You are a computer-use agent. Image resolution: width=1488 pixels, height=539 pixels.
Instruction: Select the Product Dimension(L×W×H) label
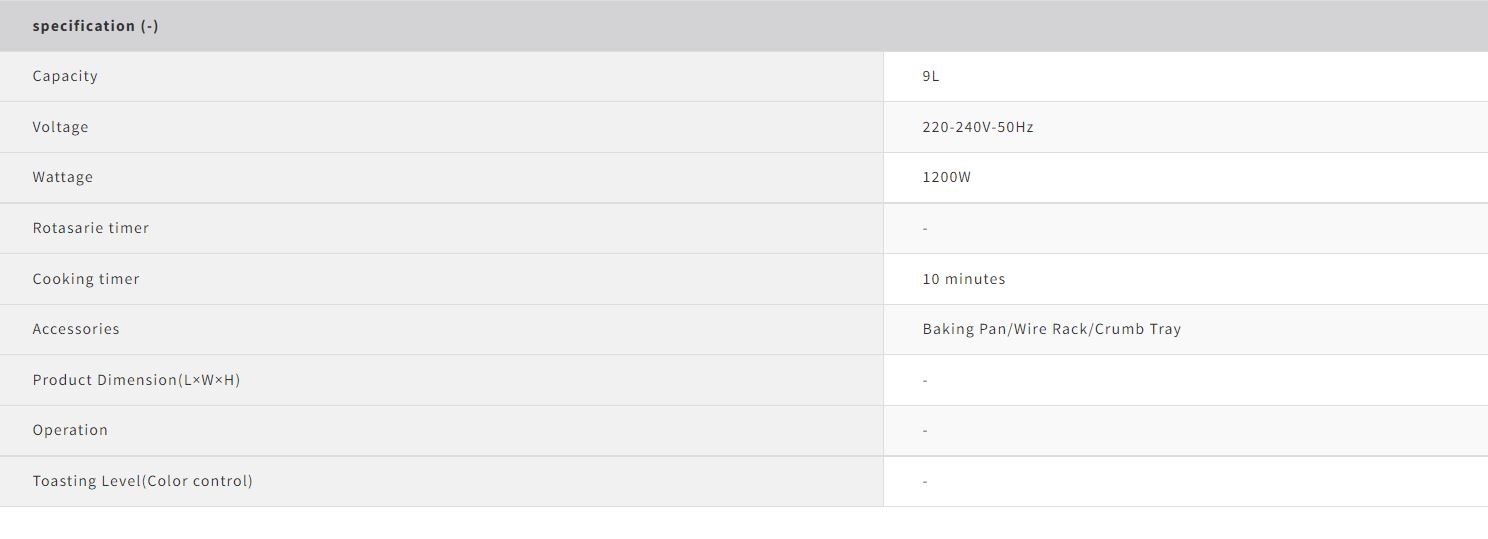point(136,380)
